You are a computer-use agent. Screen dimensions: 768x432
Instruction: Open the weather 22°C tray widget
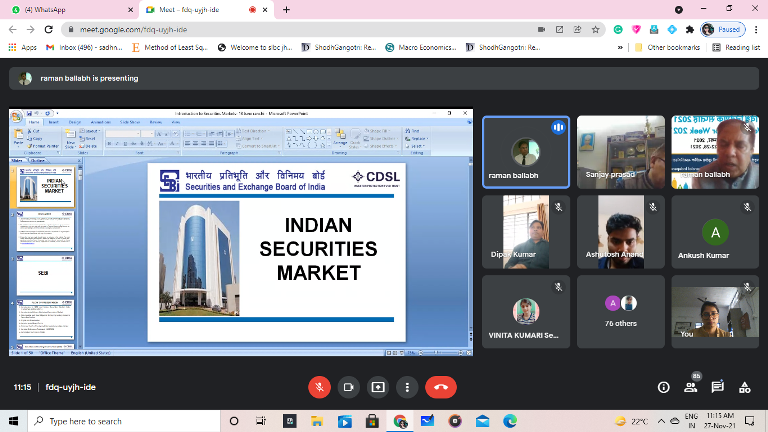coord(632,421)
